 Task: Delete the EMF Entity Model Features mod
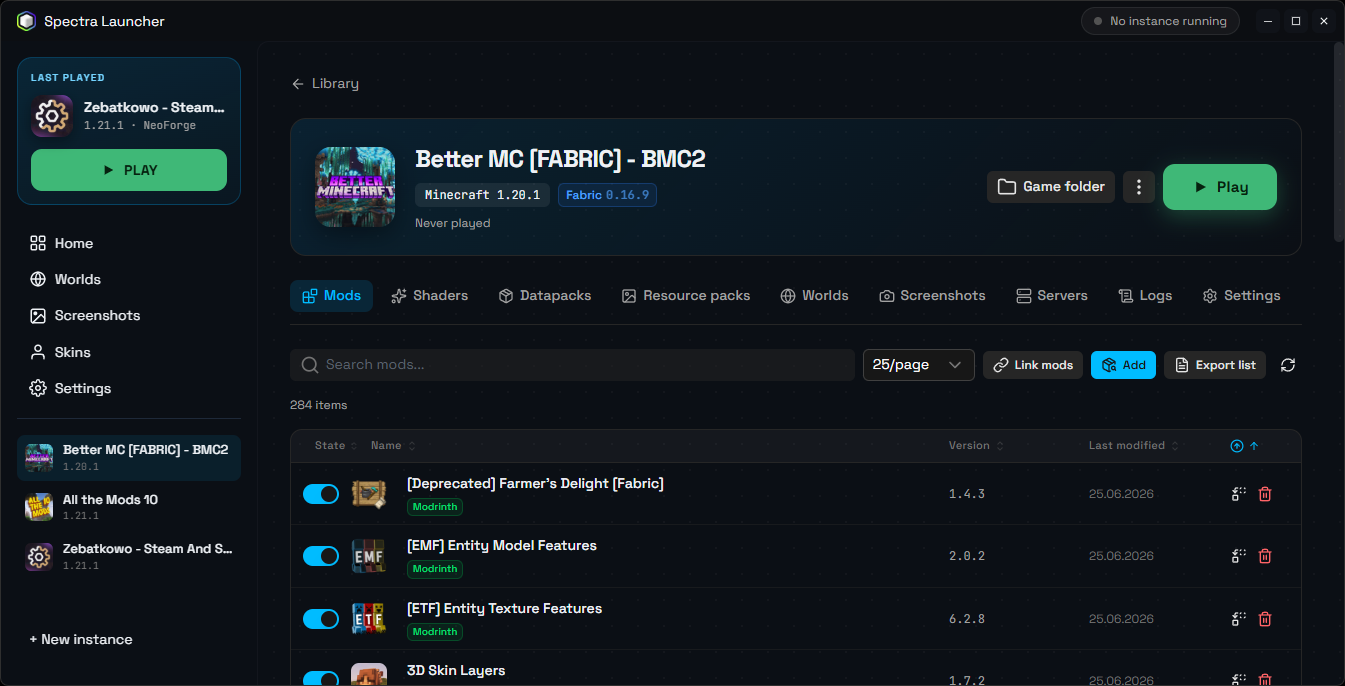tap(1265, 556)
